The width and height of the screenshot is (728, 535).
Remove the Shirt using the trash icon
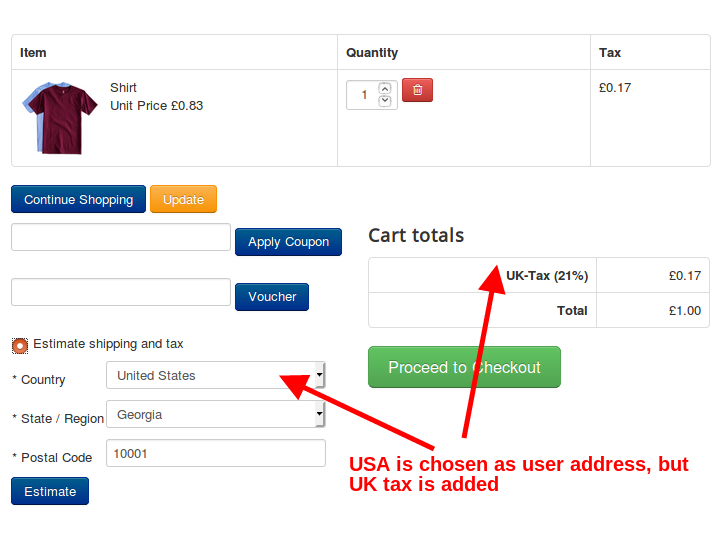pos(417,91)
